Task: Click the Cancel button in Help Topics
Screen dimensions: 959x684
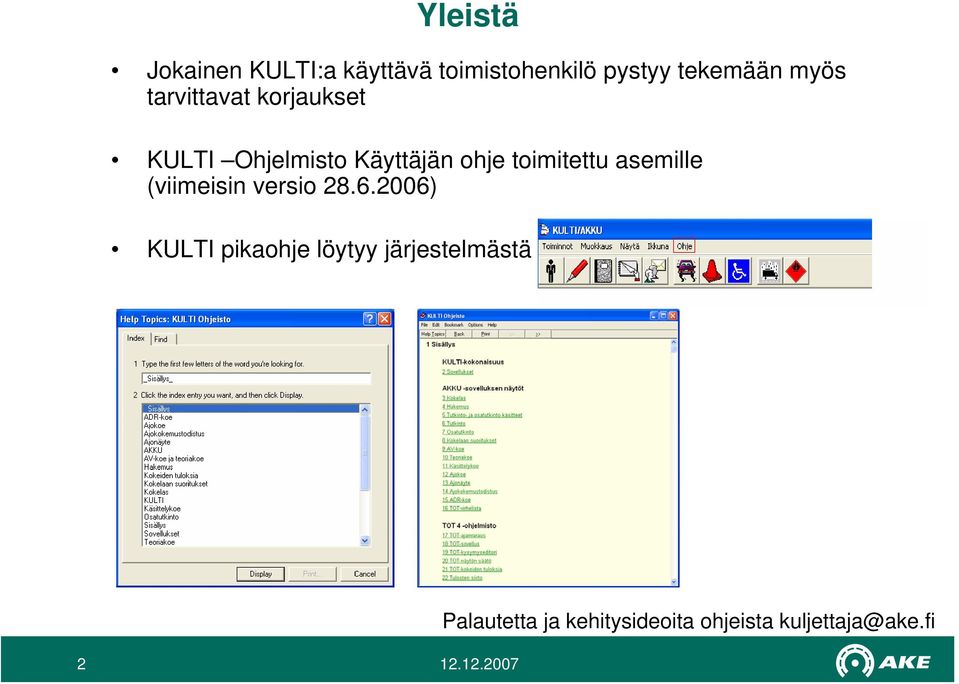Action: point(365,574)
